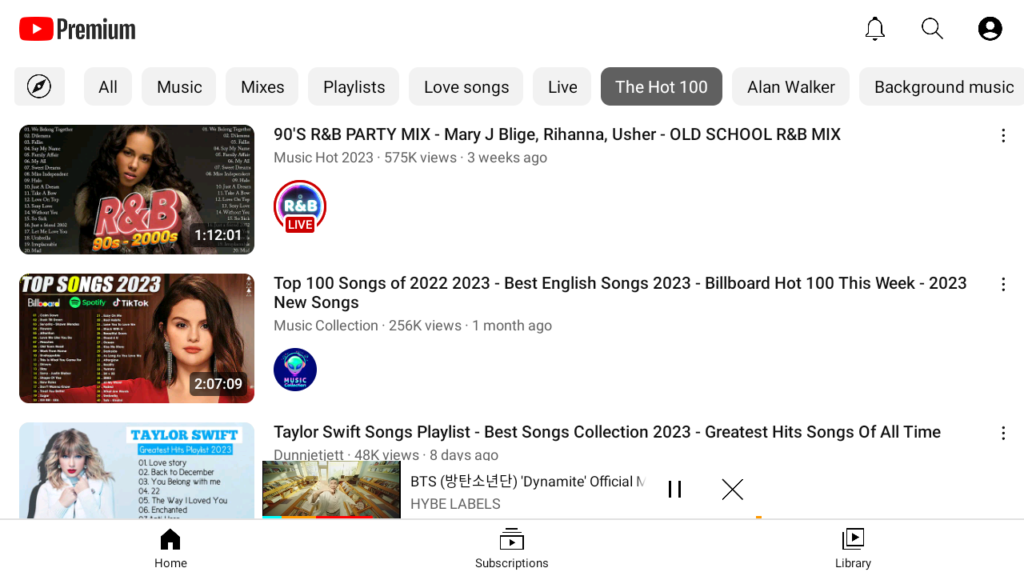1024x576 pixels.
Task: Select the Live filter chip
Action: 562,86
